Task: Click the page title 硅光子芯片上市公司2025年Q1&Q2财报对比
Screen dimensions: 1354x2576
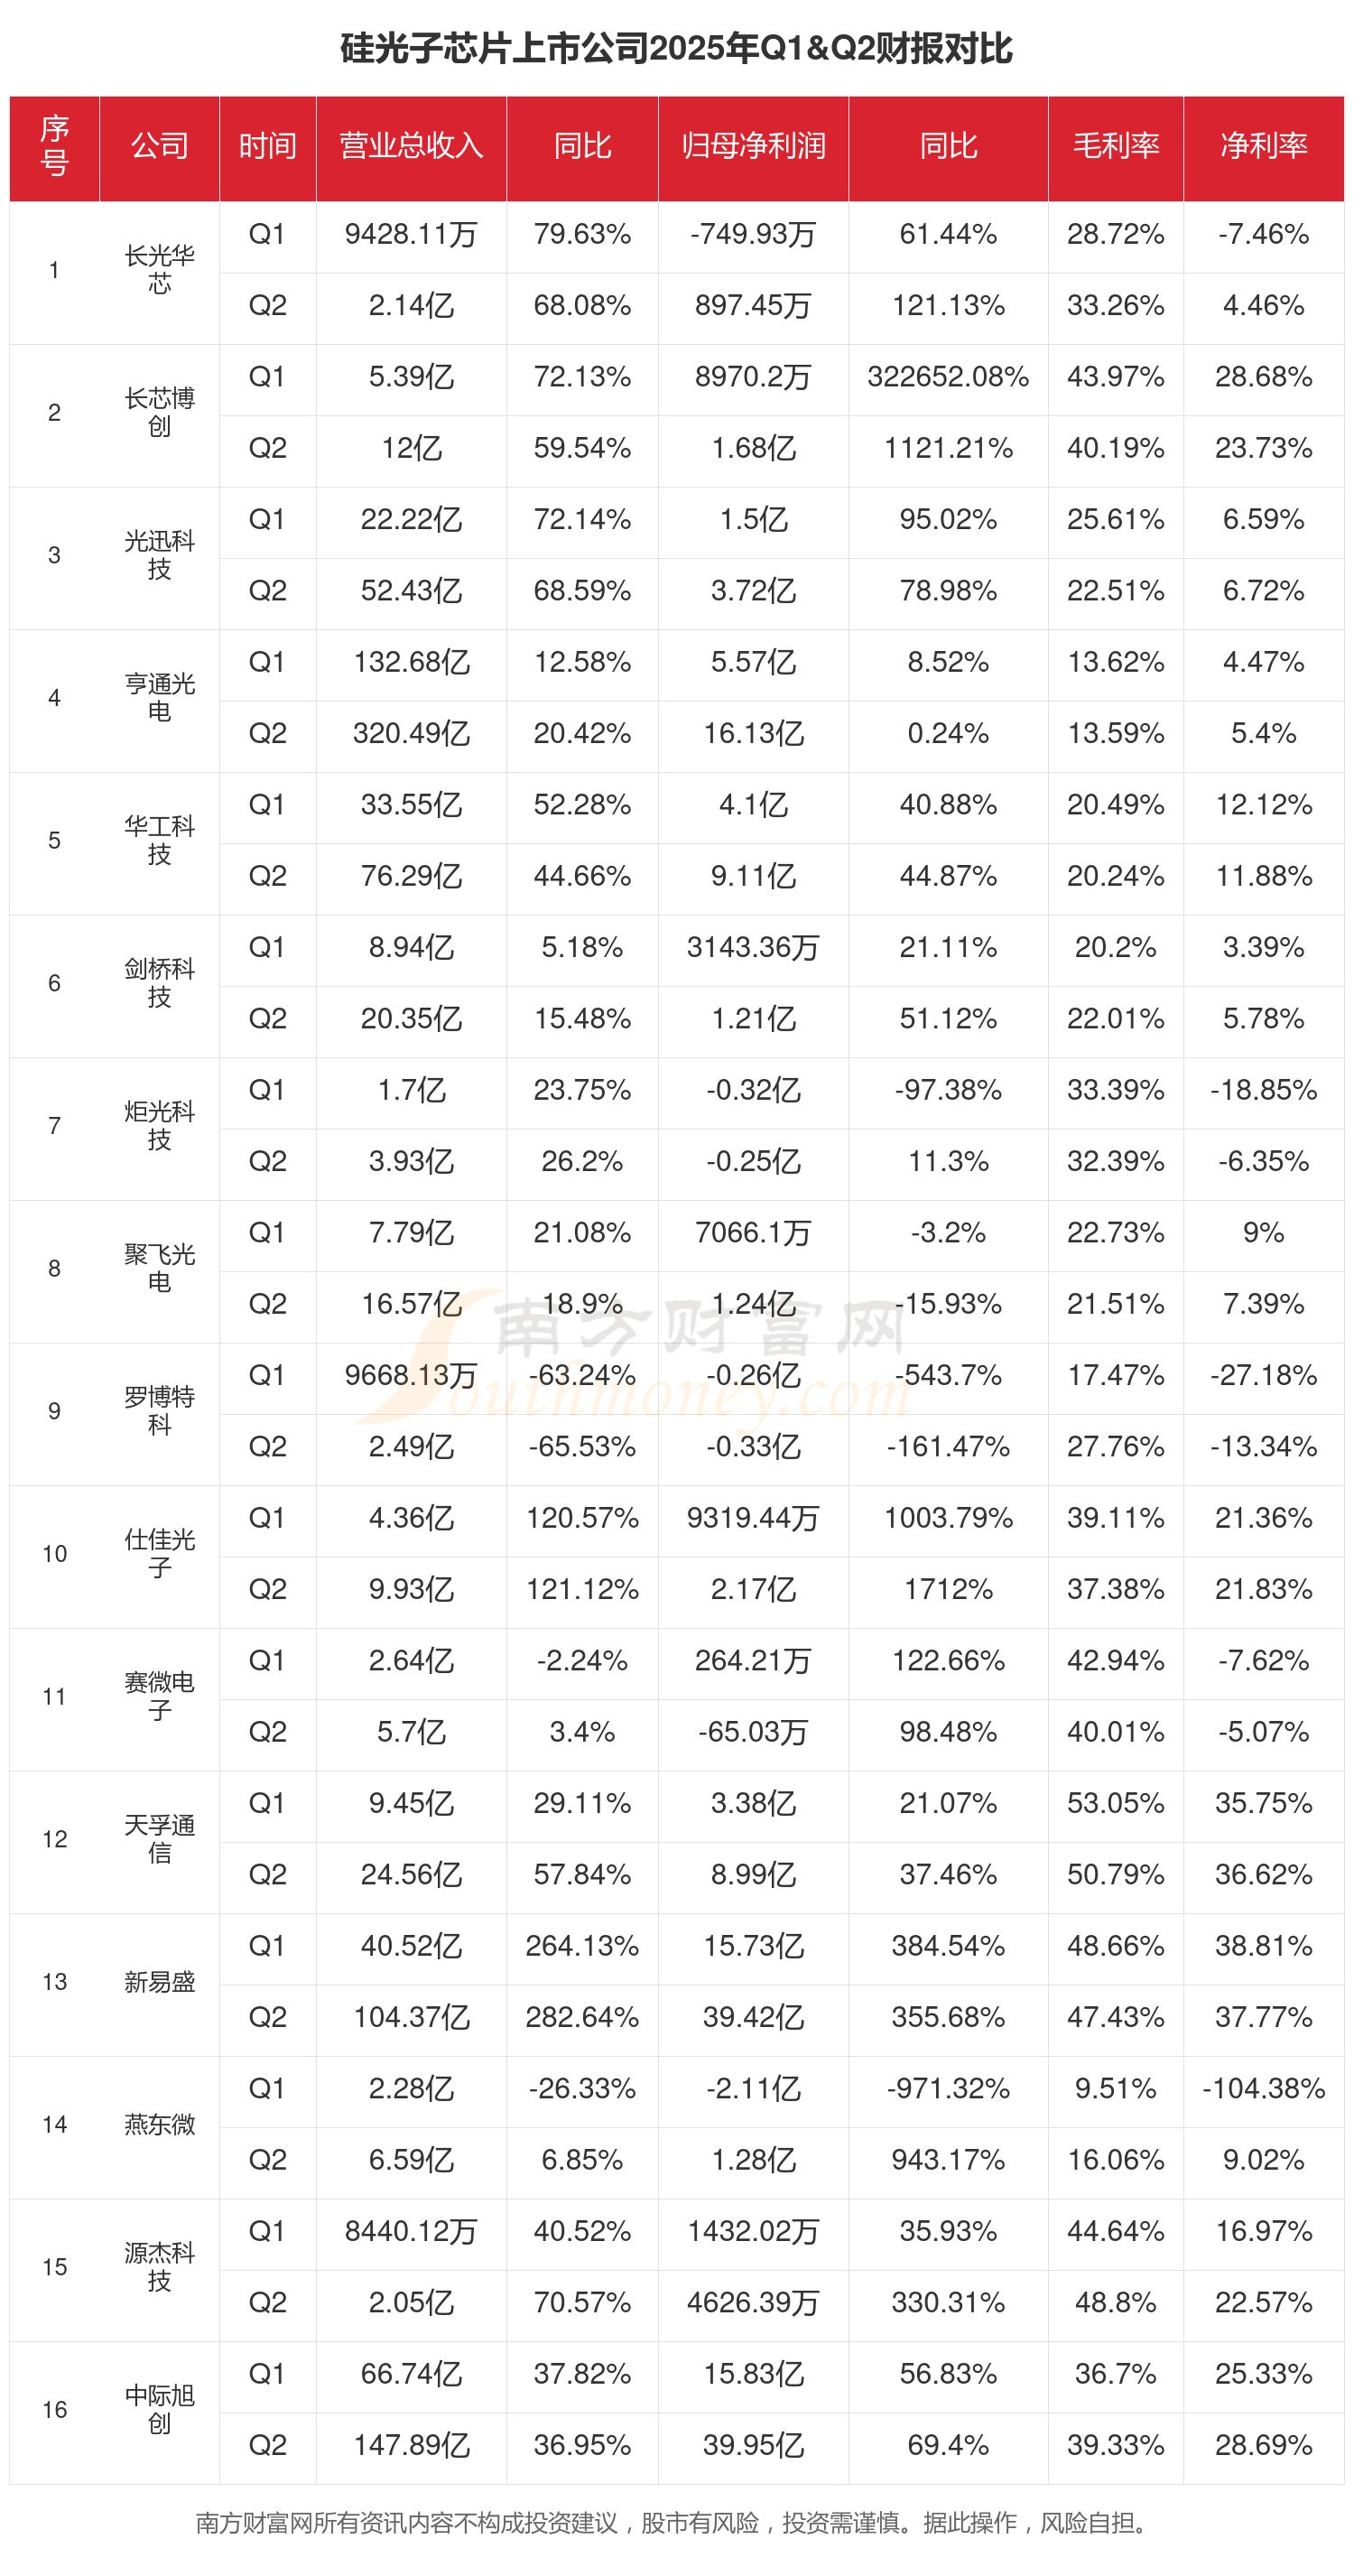Action: [x=676, y=48]
